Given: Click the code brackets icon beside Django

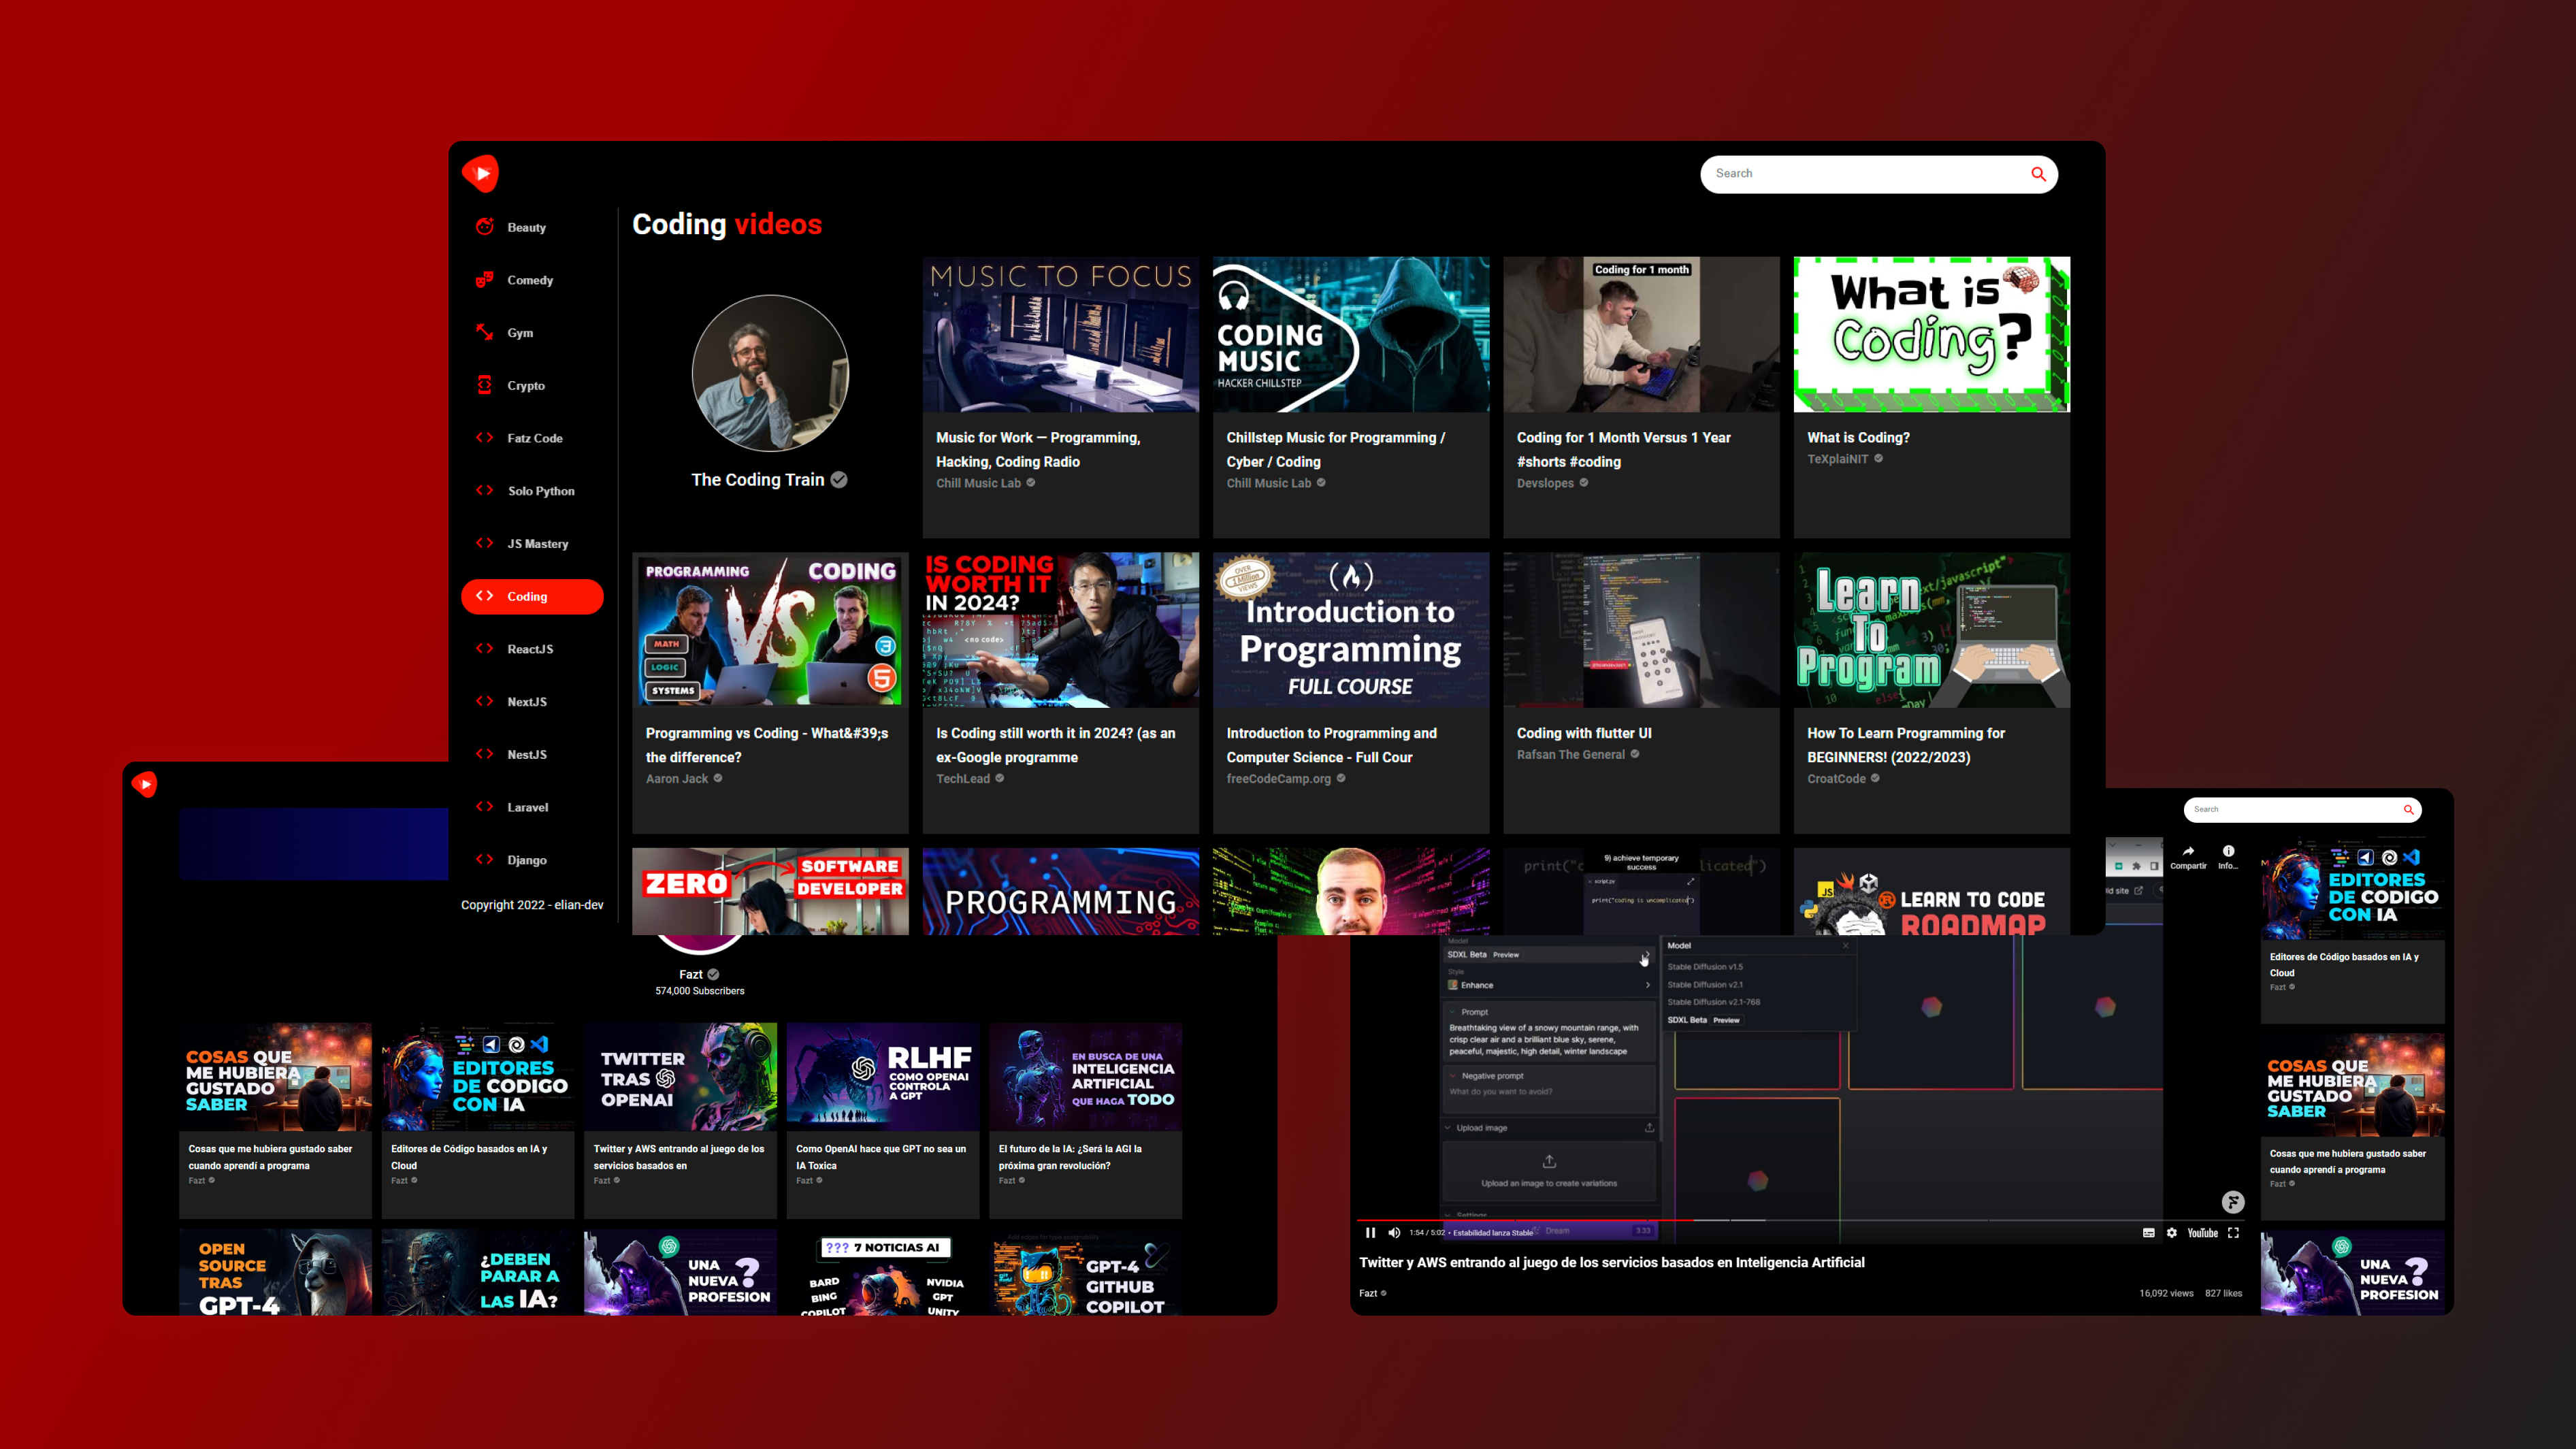Looking at the screenshot, I should pyautogui.click(x=485, y=859).
